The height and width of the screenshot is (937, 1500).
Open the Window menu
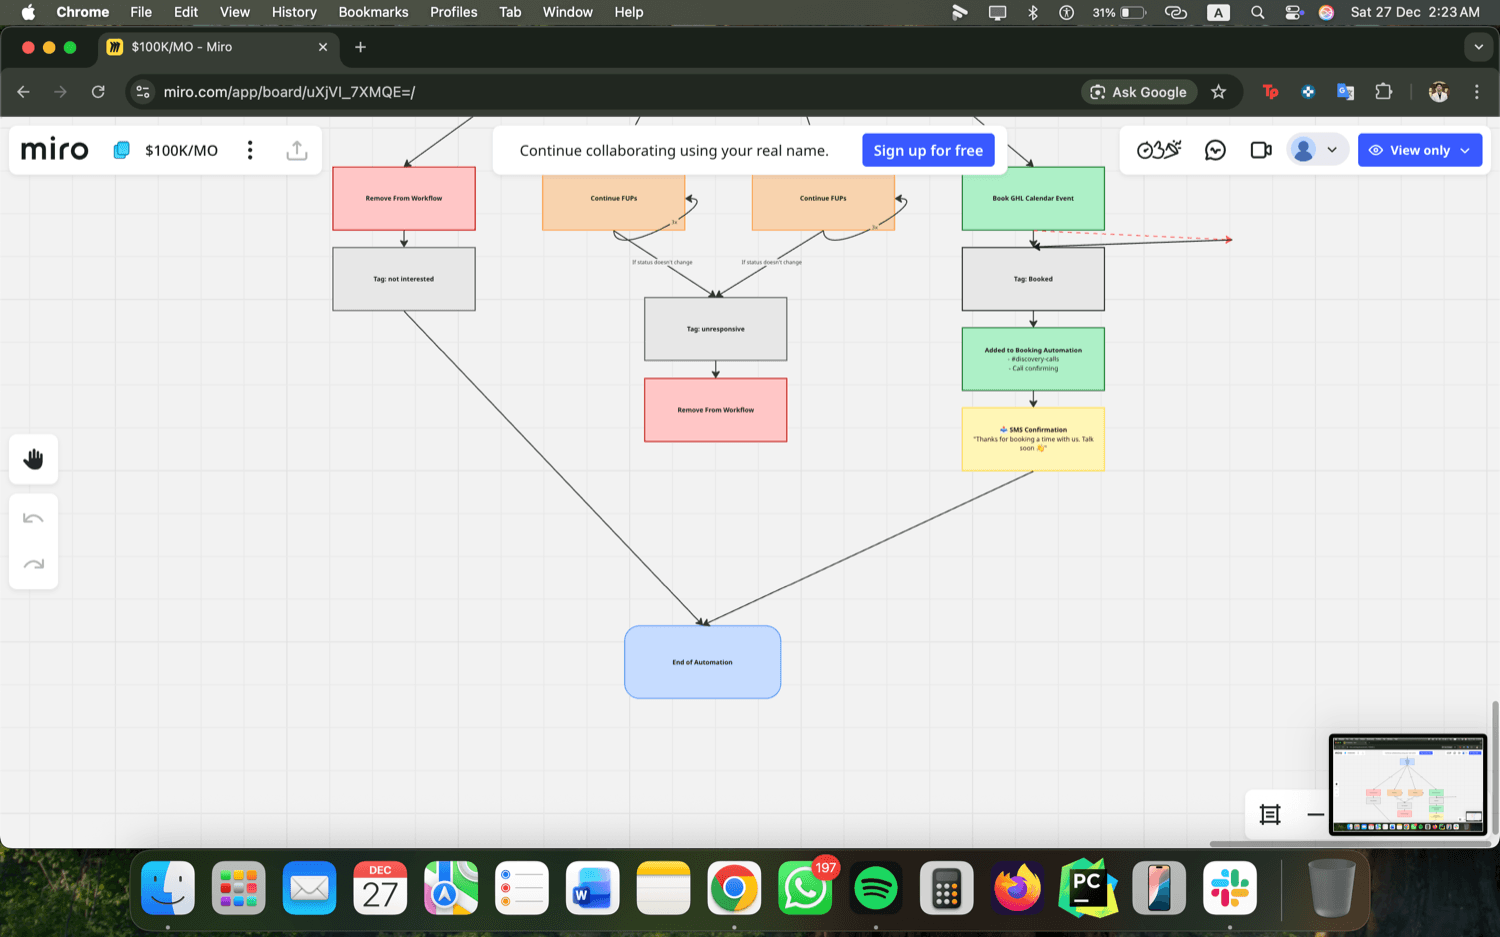coord(567,12)
